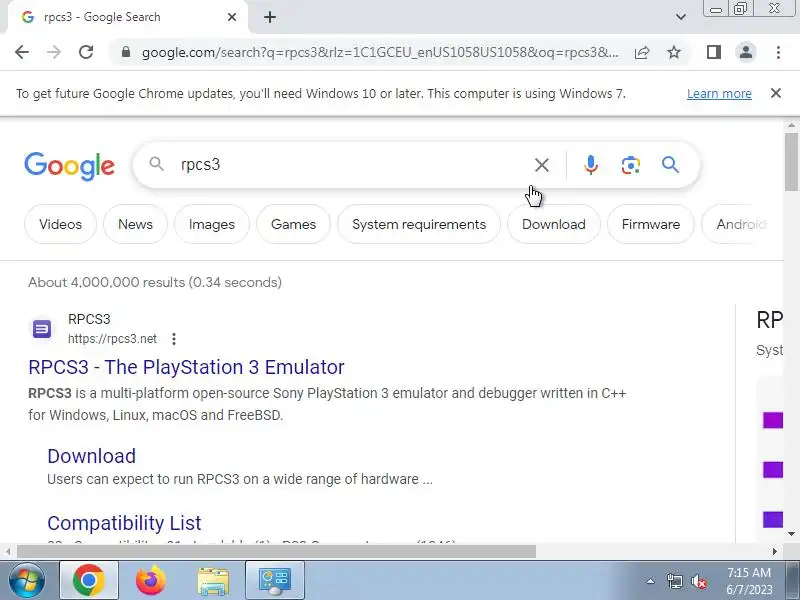The image size is (800, 600).
Task: Dismiss the Chrome update notification bar
Action: tap(776, 93)
